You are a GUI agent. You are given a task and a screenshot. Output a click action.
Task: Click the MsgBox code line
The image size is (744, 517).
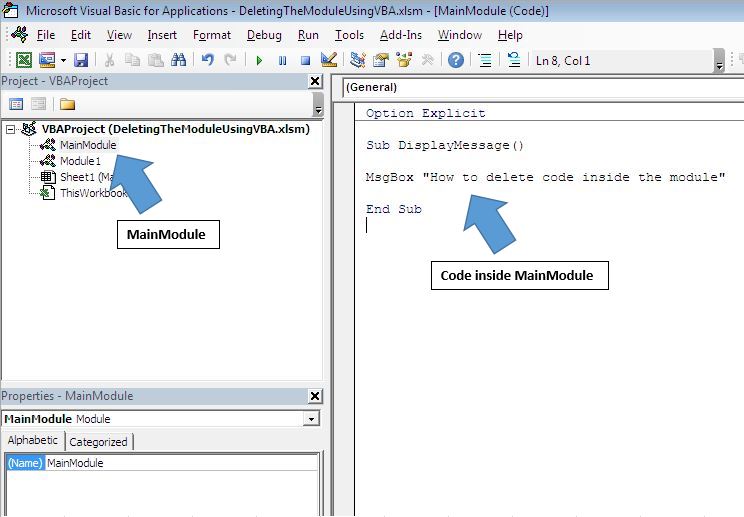(546, 177)
